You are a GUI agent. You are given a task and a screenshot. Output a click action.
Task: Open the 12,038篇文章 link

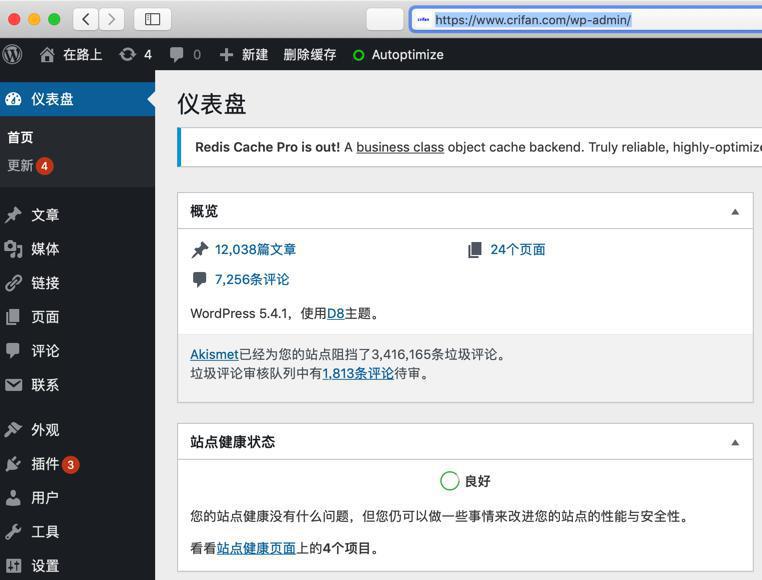[x=256, y=250]
